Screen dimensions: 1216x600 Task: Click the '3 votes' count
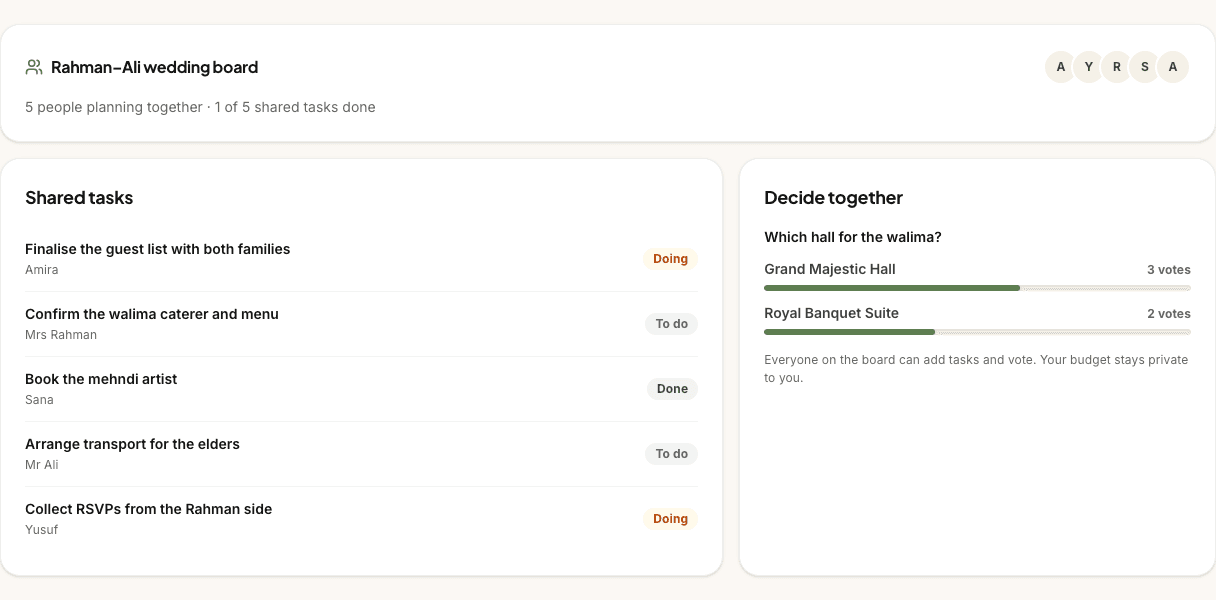[x=1169, y=270]
